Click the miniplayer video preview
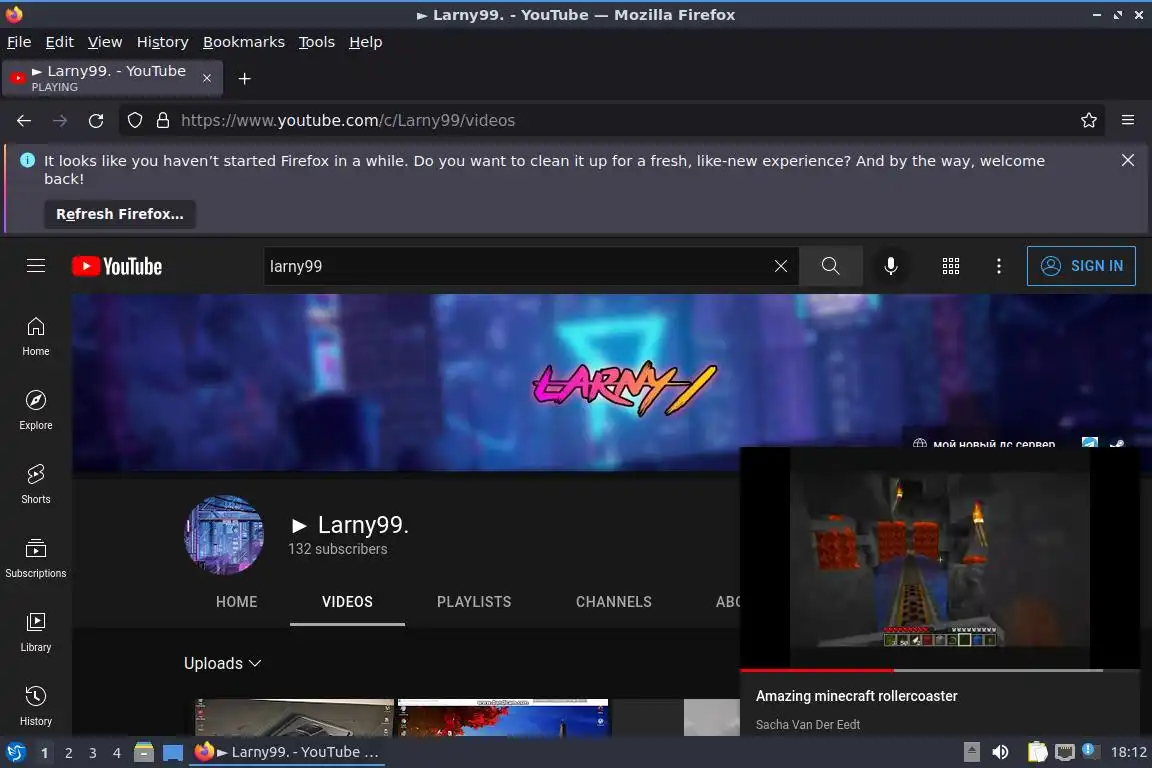Screen dimensions: 1152x768 tap(940, 559)
